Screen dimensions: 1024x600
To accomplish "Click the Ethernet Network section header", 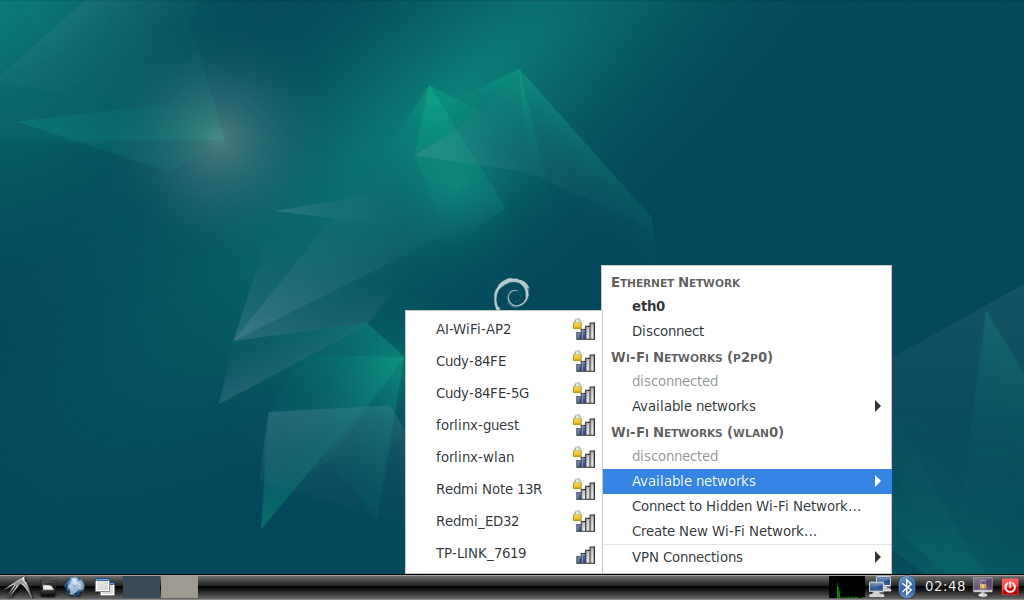I will pyautogui.click(x=676, y=282).
